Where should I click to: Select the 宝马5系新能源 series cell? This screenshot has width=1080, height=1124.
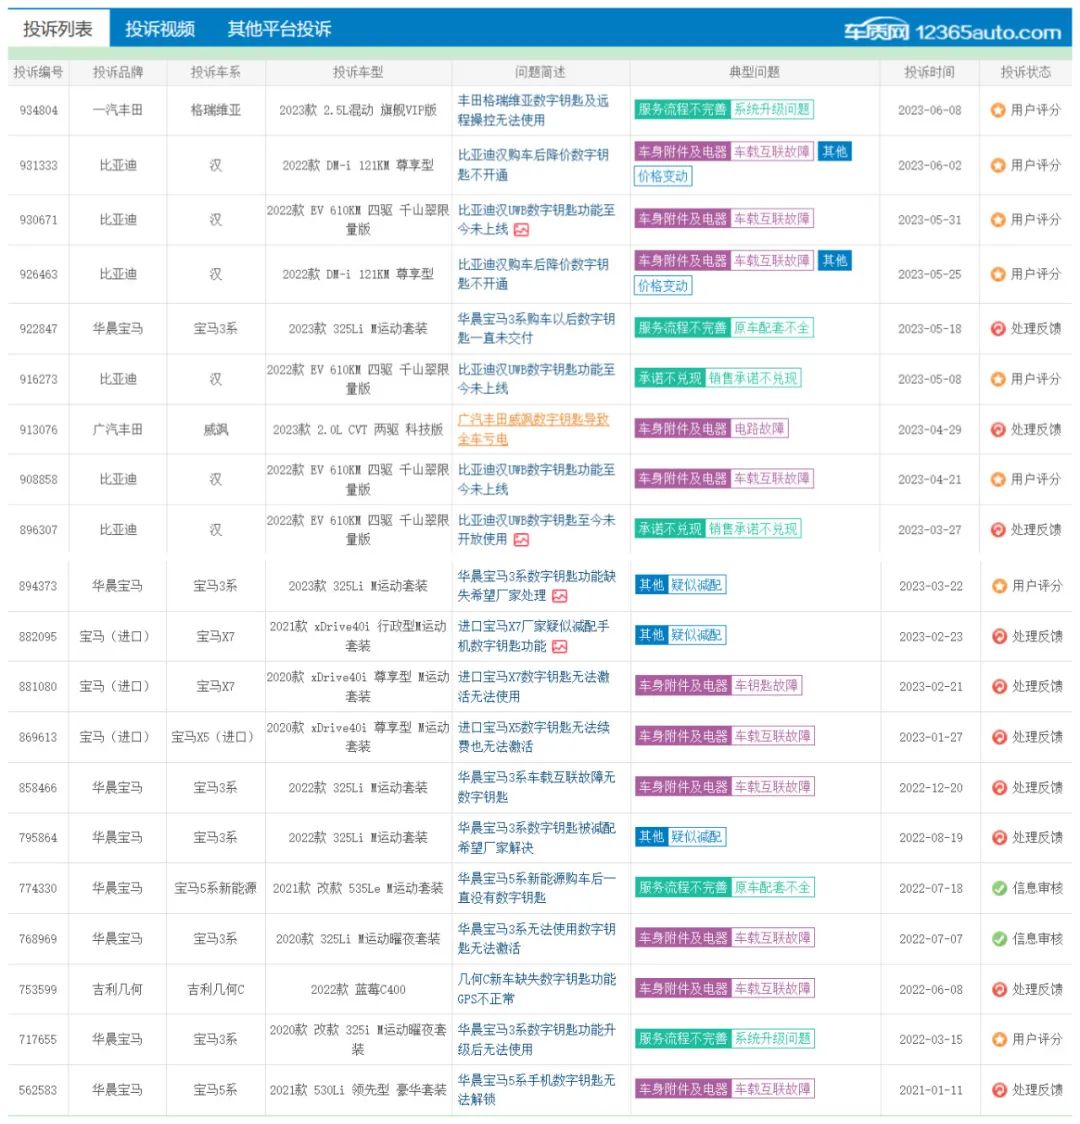pyautogui.click(x=216, y=888)
